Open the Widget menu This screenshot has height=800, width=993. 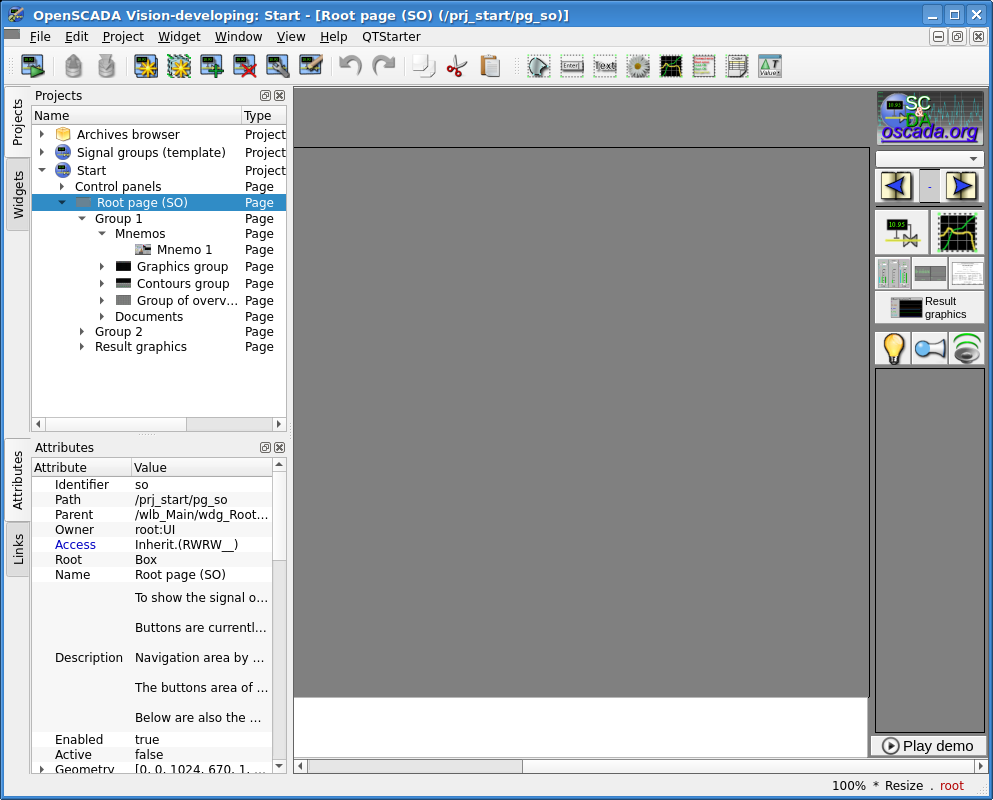[x=179, y=37]
